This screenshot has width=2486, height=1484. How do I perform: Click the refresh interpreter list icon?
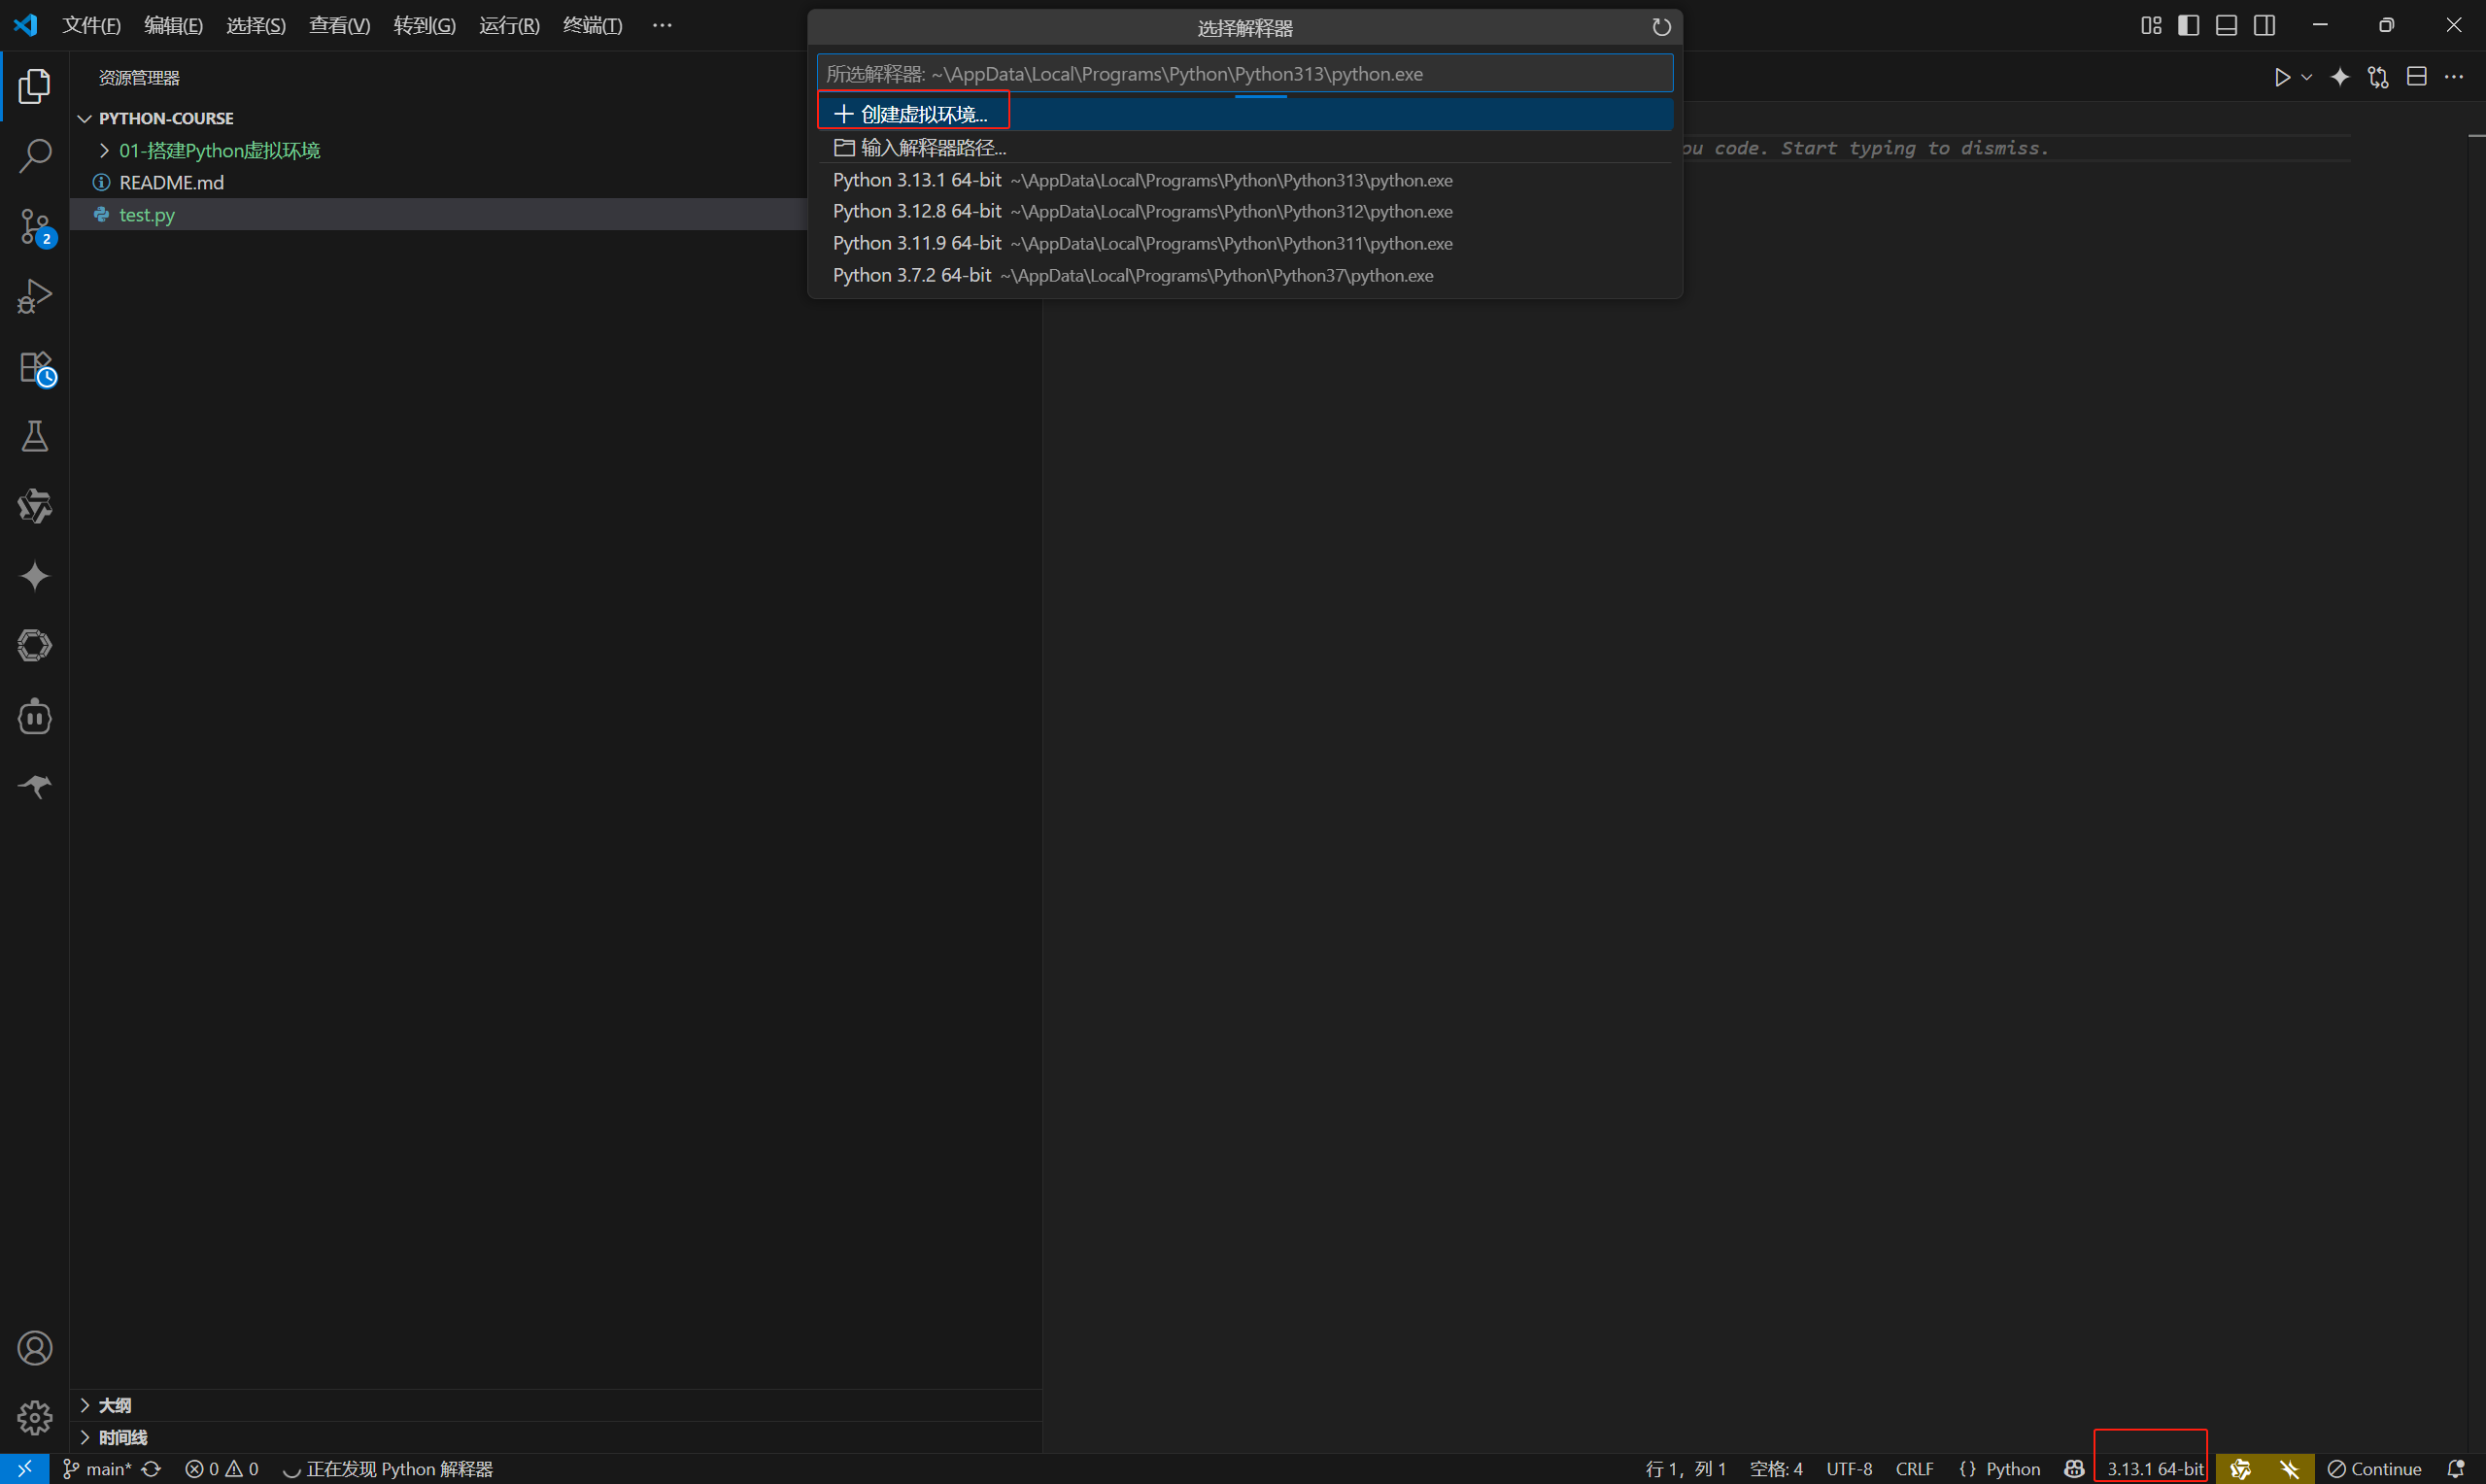1661,28
